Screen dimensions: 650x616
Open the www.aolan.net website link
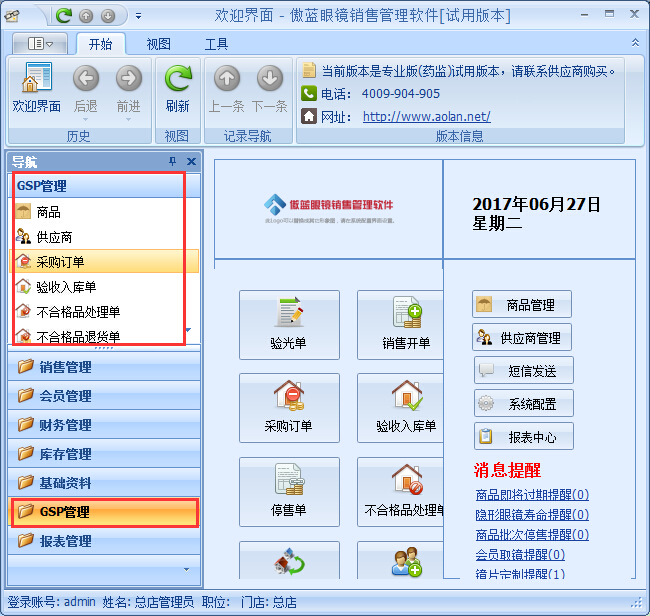pyautogui.click(x=426, y=116)
